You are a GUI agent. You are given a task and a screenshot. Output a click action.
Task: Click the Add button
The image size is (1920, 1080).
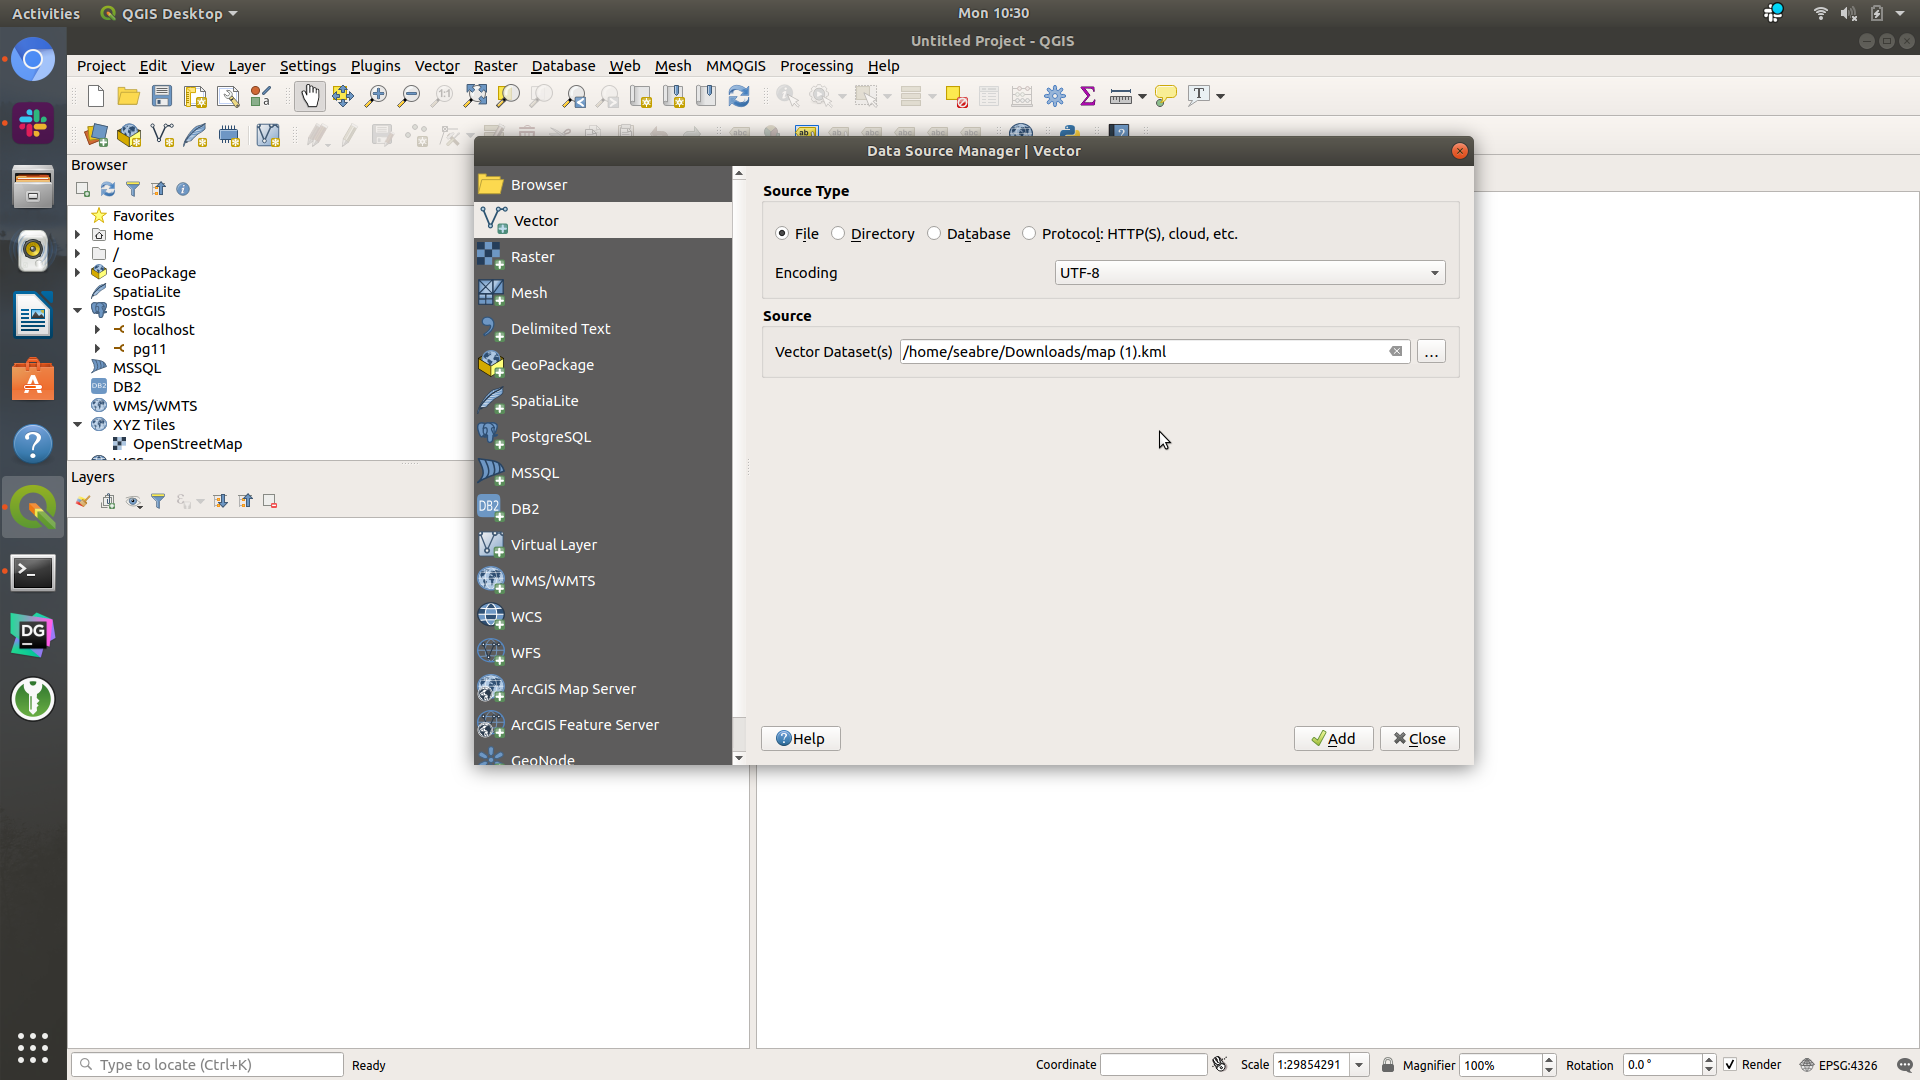pos(1333,739)
